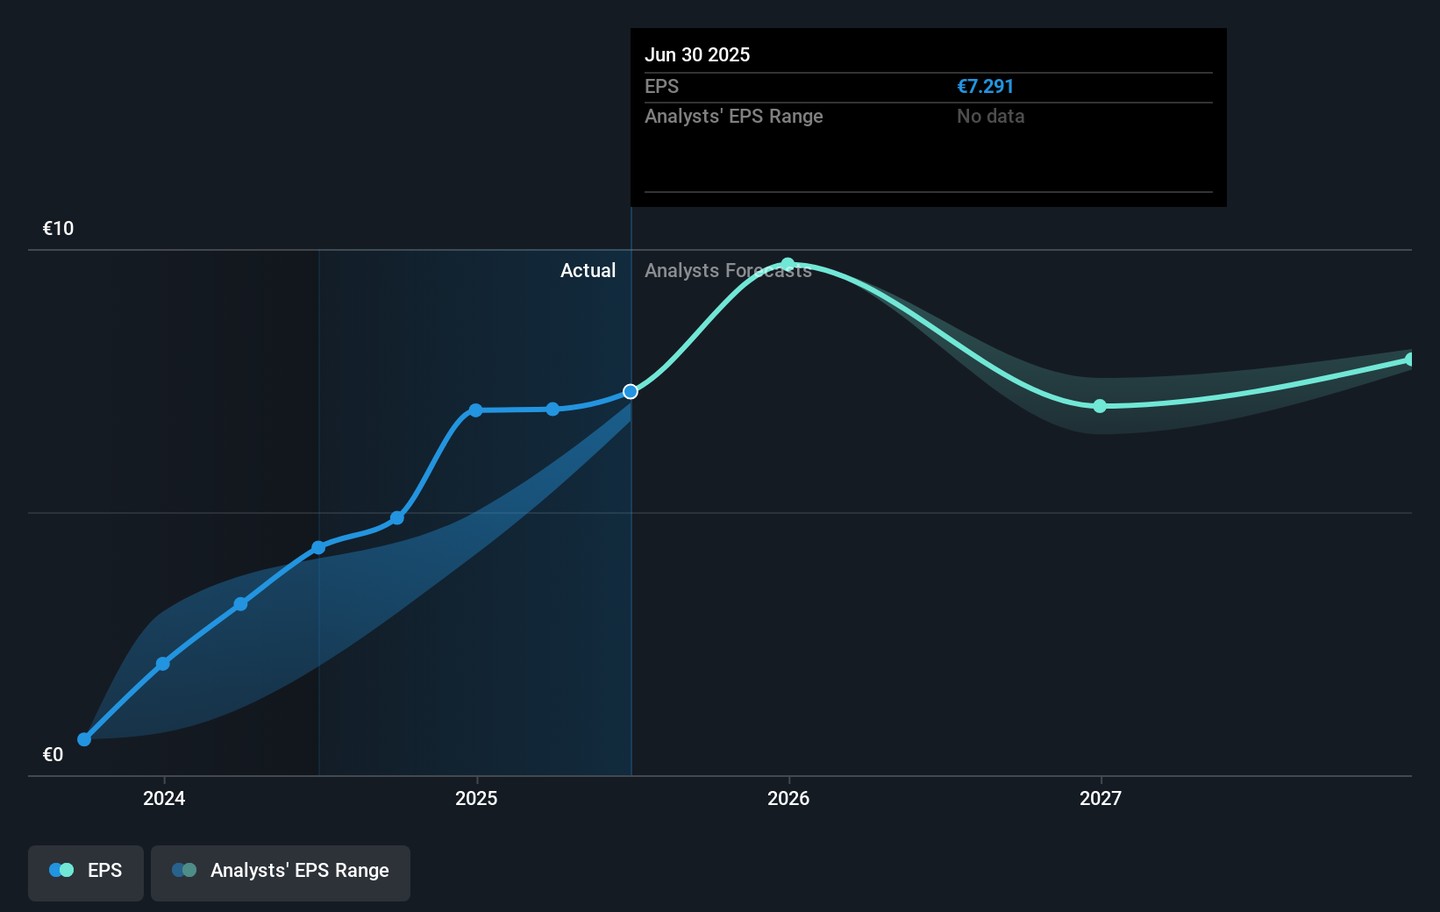The height and width of the screenshot is (912, 1440).
Task: Click the €7.291 EPS value in tooltip
Action: coord(985,87)
